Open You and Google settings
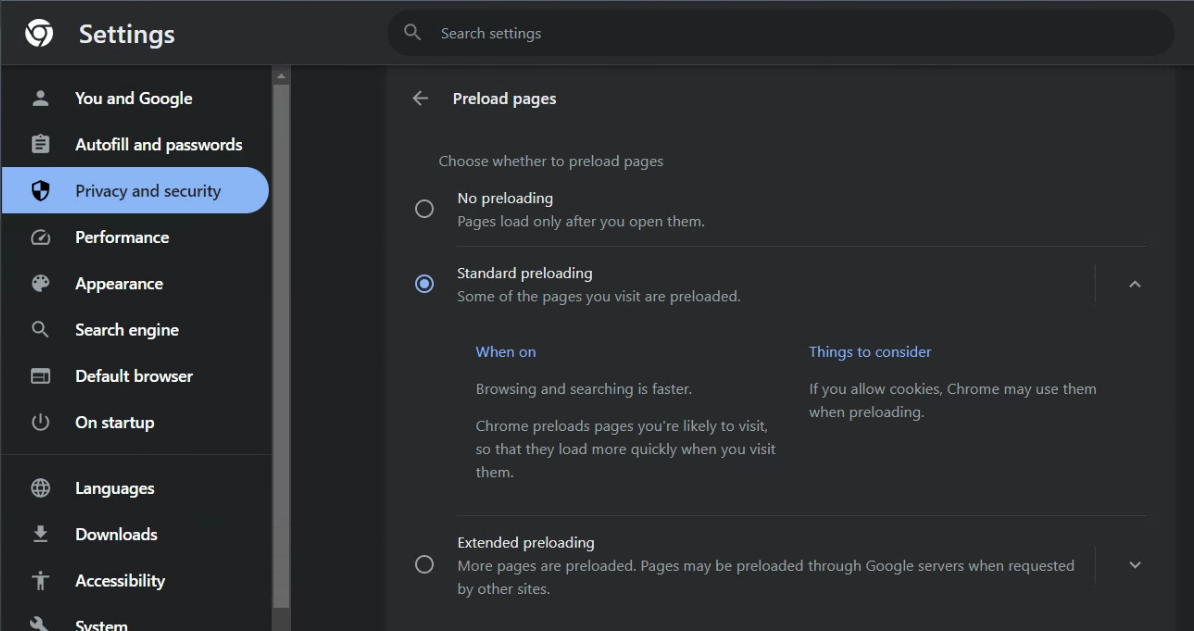 pos(136,98)
